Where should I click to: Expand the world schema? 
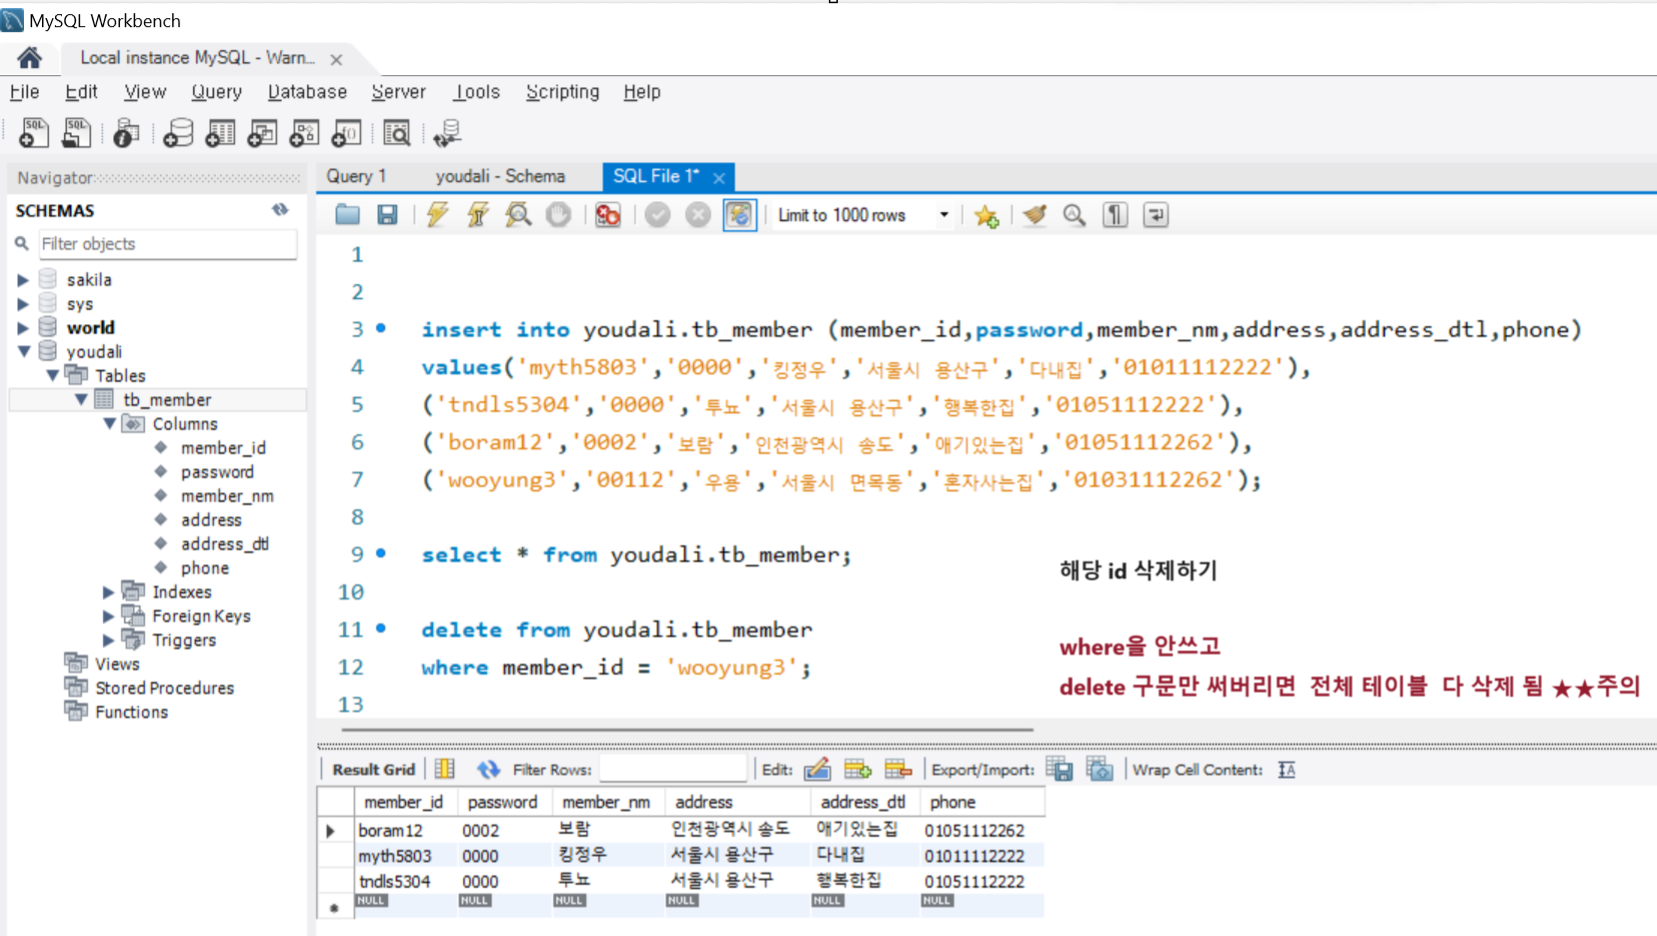[x=23, y=328]
